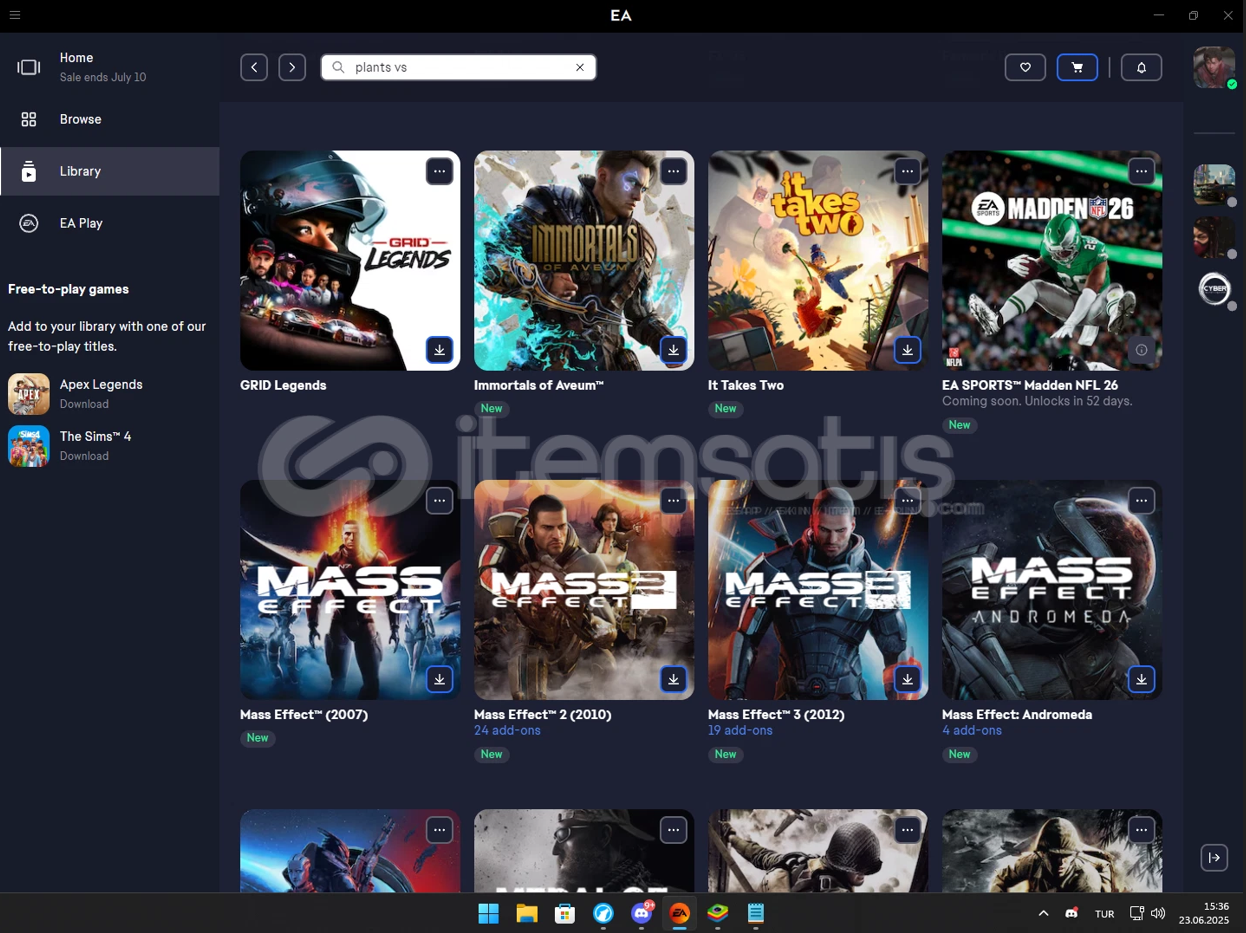This screenshot has height=933, width=1246.
Task: Open more options for It Takes Two
Action: point(908,171)
